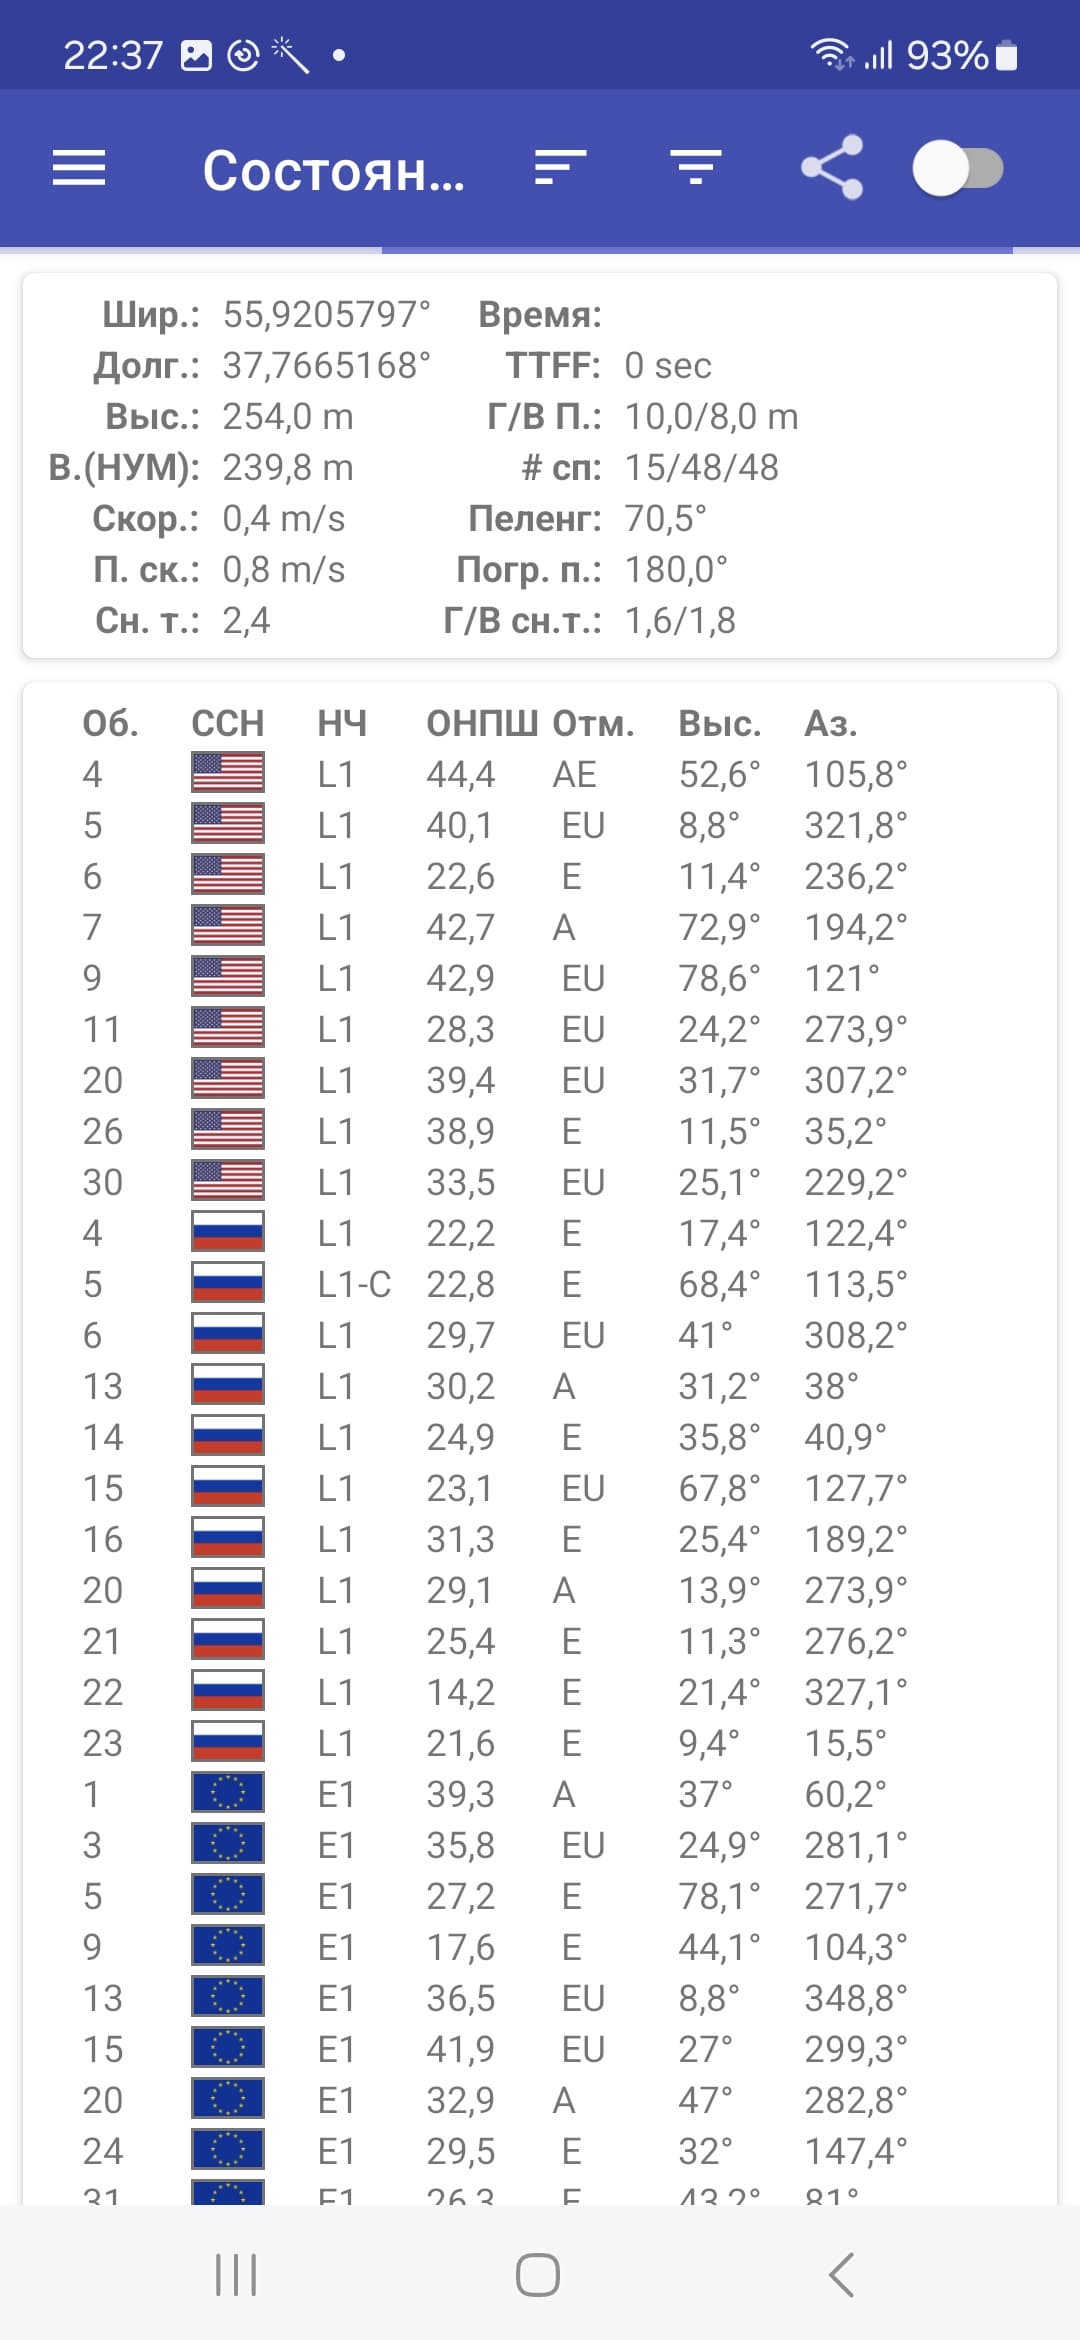Tap the app title in toolbar

[333, 171]
